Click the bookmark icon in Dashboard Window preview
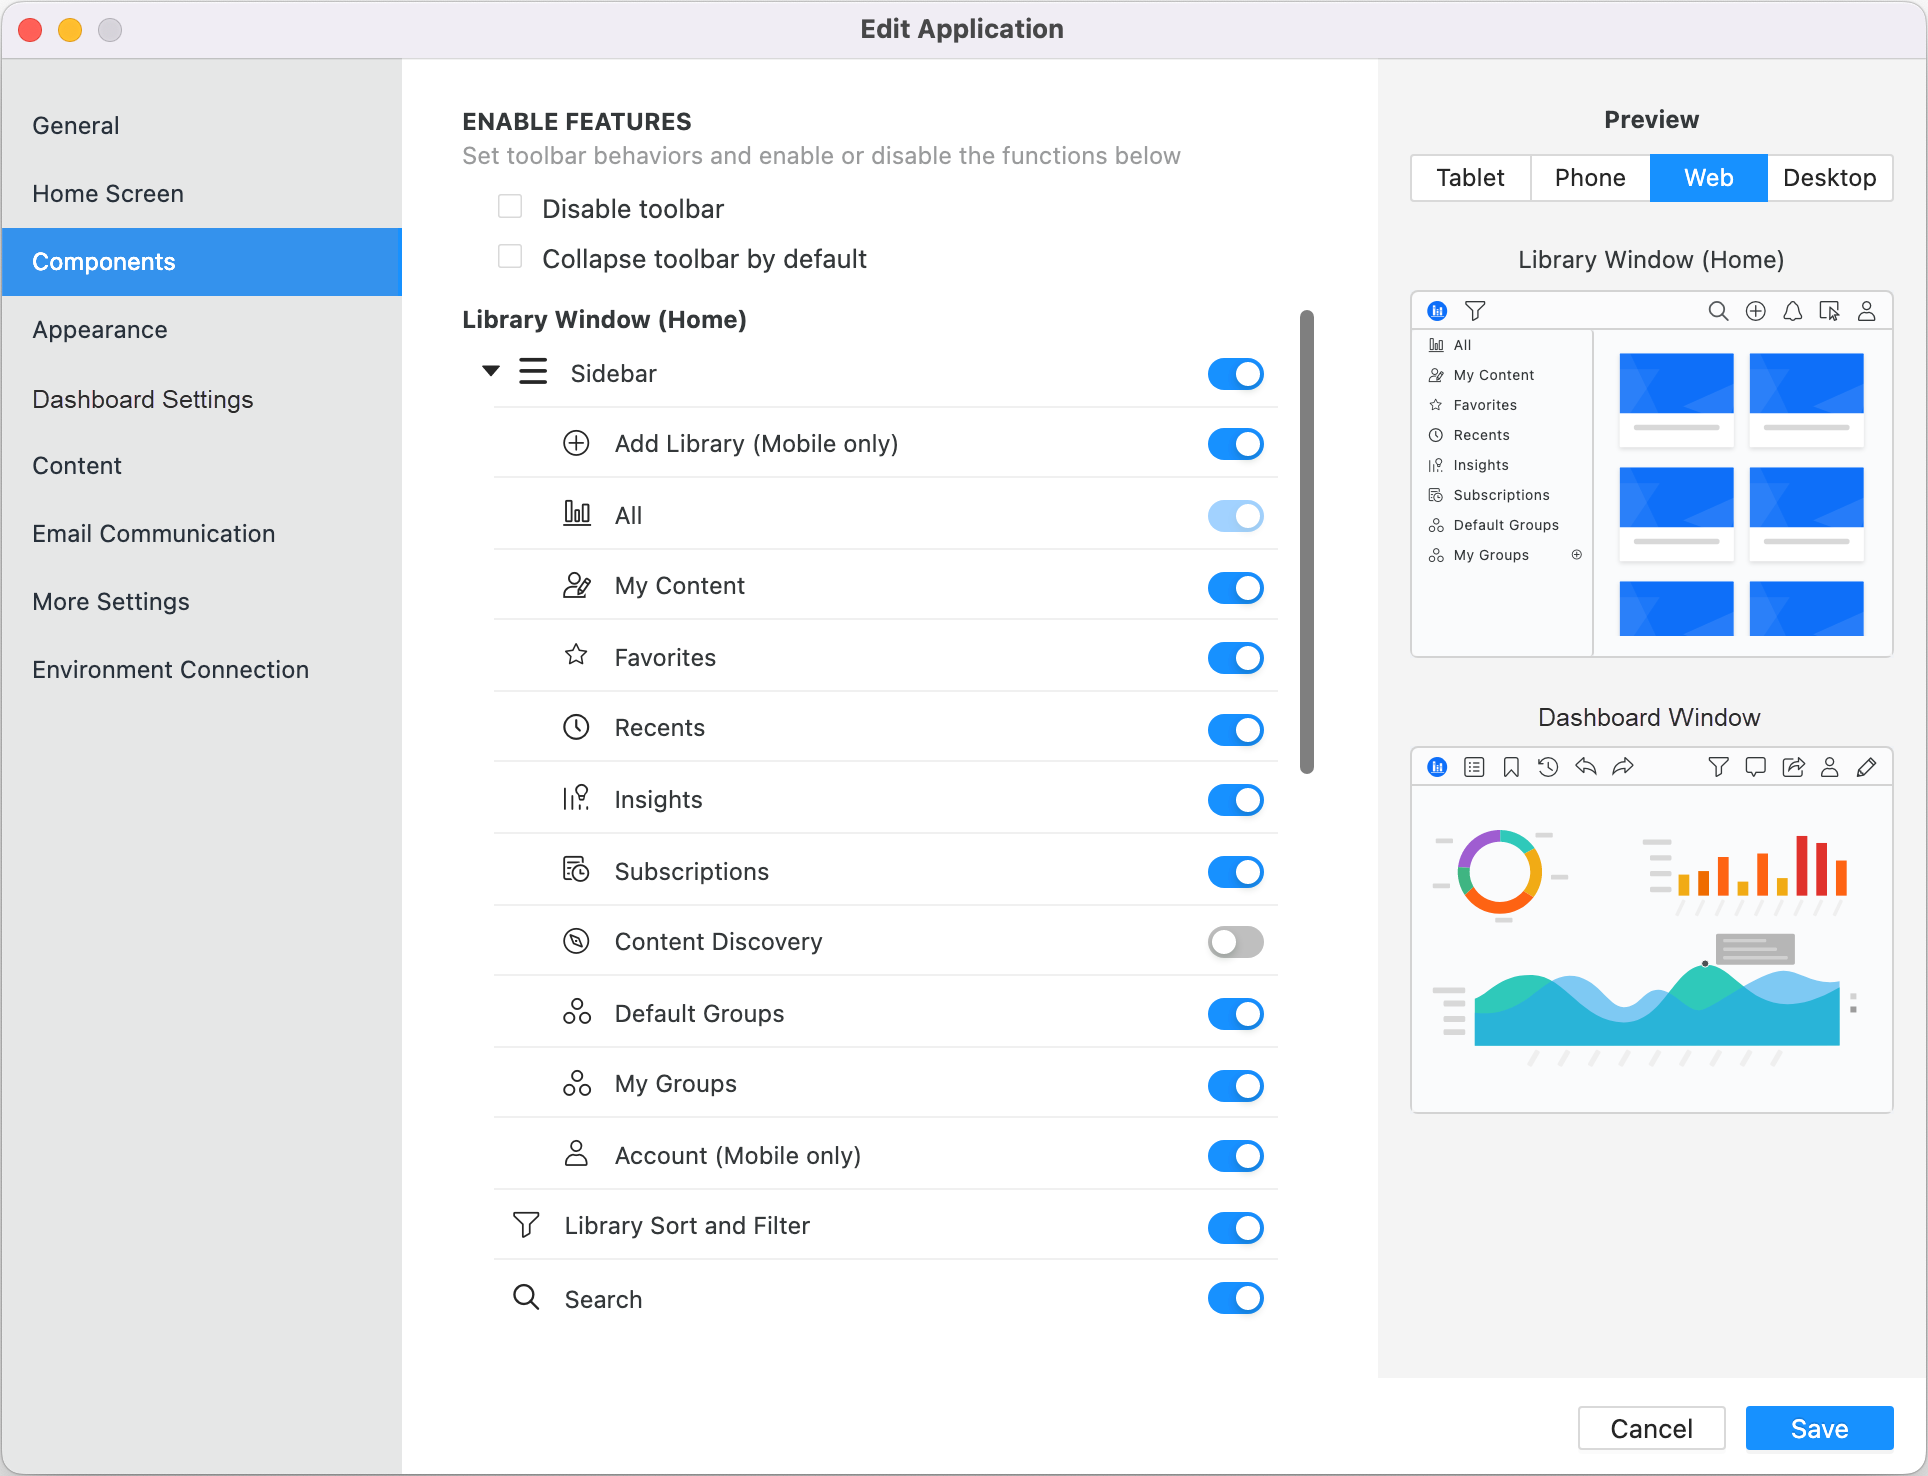1928x1476 pixels. [1511, 767]
